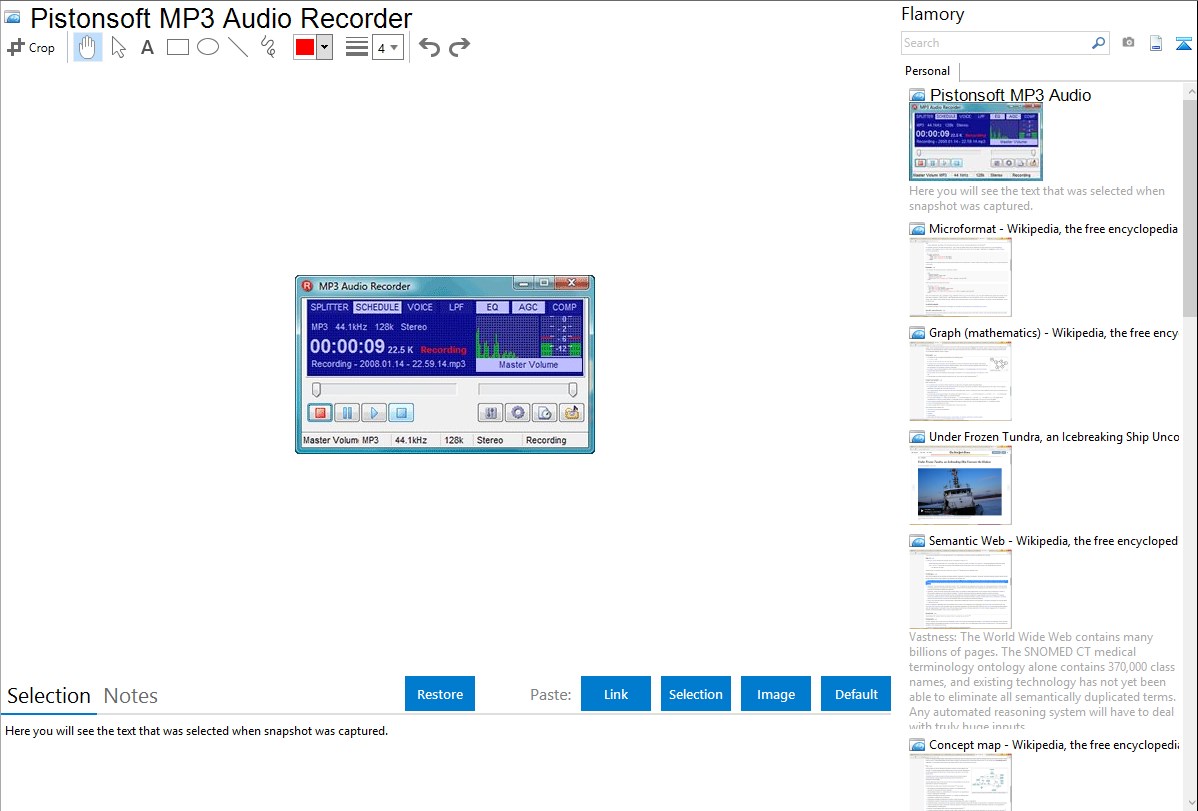
Task: Click the Selection paste button
Action: (x=696, y=694)
